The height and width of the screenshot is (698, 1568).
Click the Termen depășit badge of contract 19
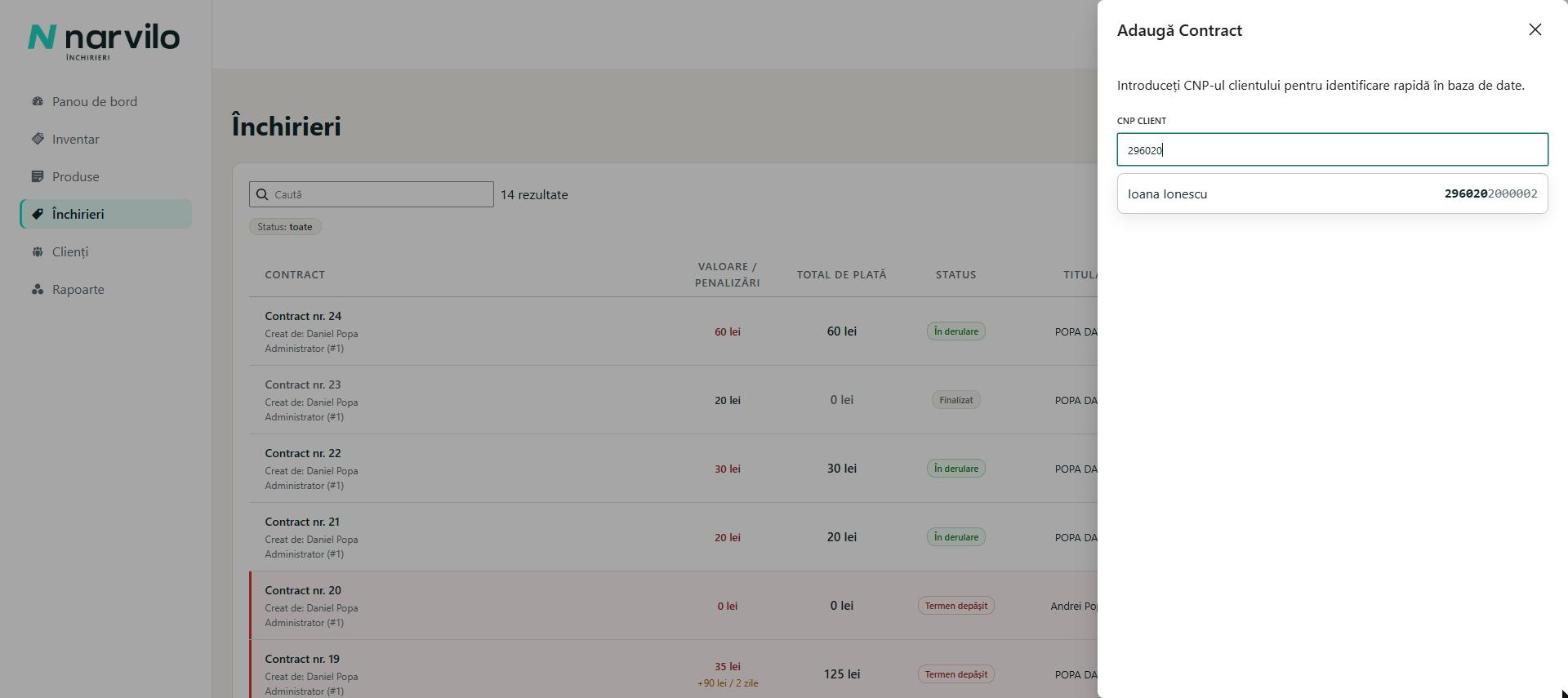956,674
